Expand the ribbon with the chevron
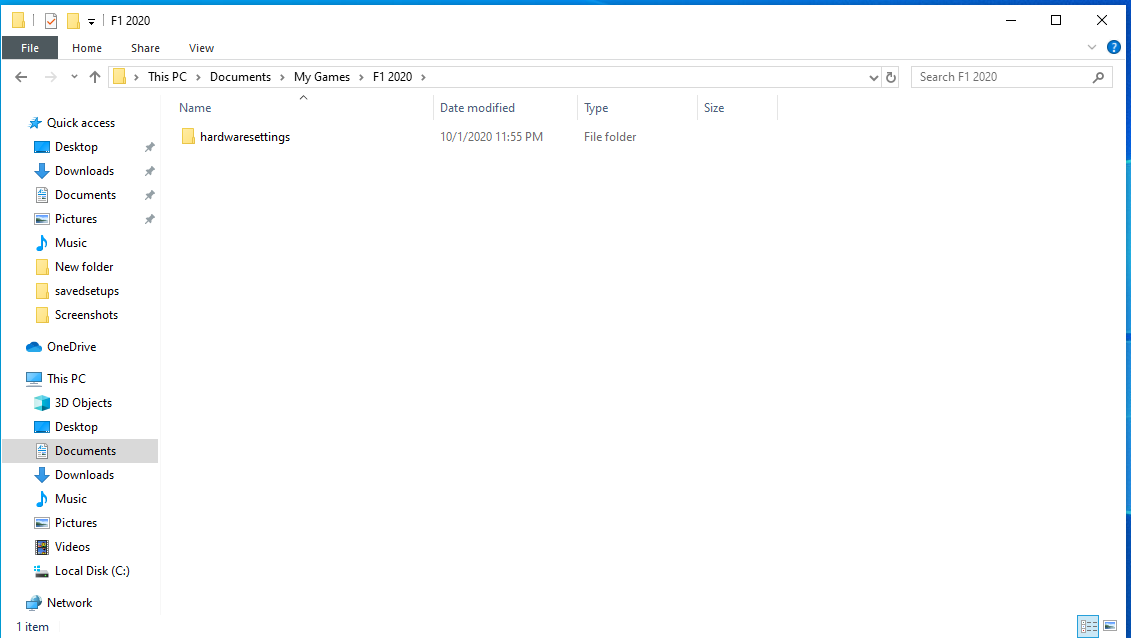Viewport: 1131px width, 638px height. (x=1091, y=48)
